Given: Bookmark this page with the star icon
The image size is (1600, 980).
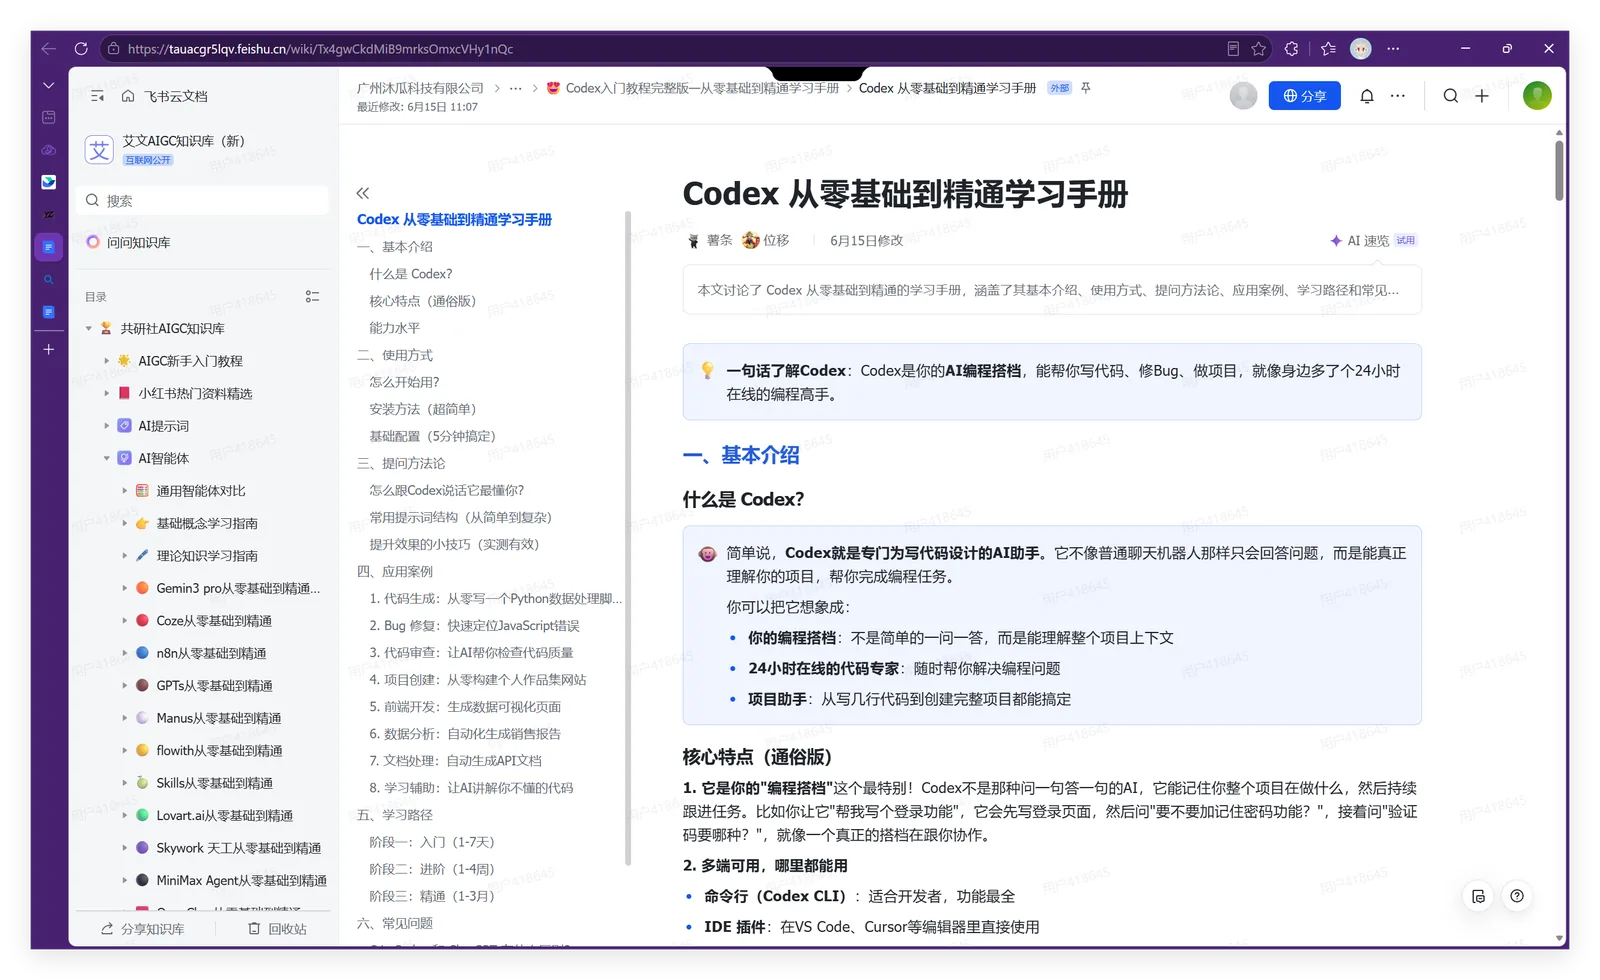Looking at the screenshot, I should point(1259,48).
